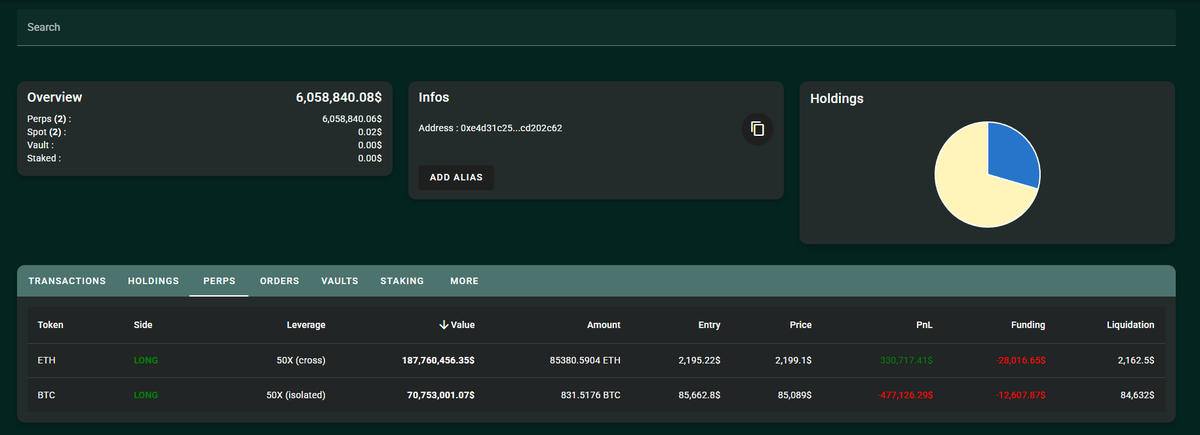Click the Staked overview row label
The image size is (1200, 435).
pos(44,158)
